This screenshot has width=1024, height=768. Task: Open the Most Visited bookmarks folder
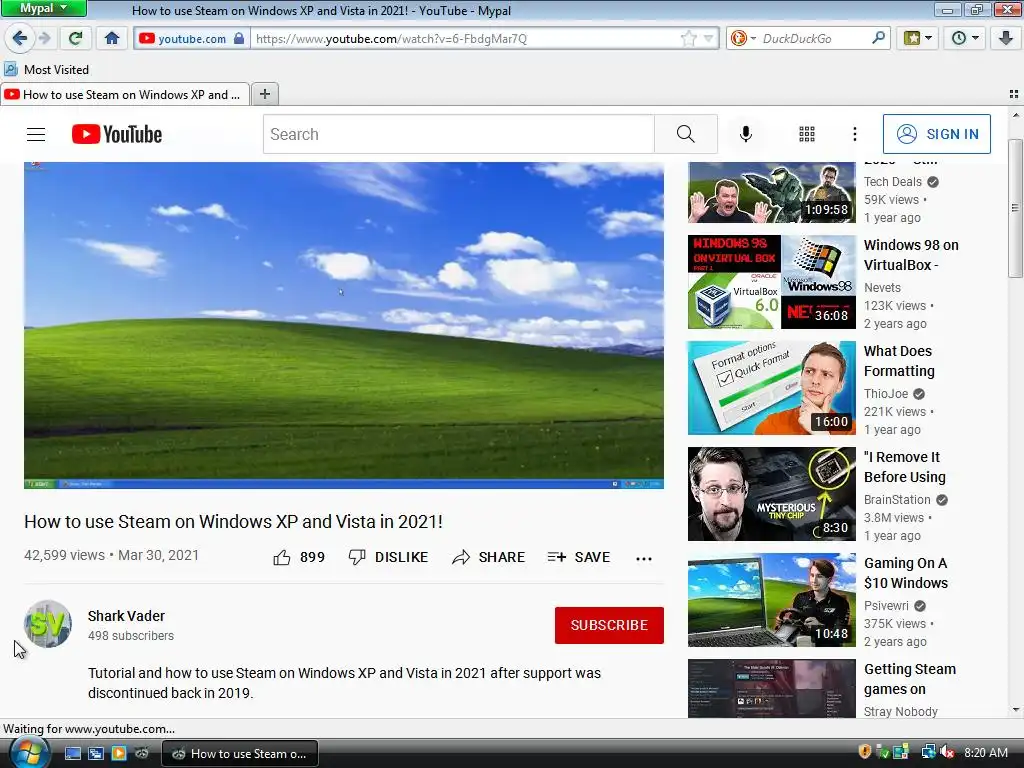46,69
